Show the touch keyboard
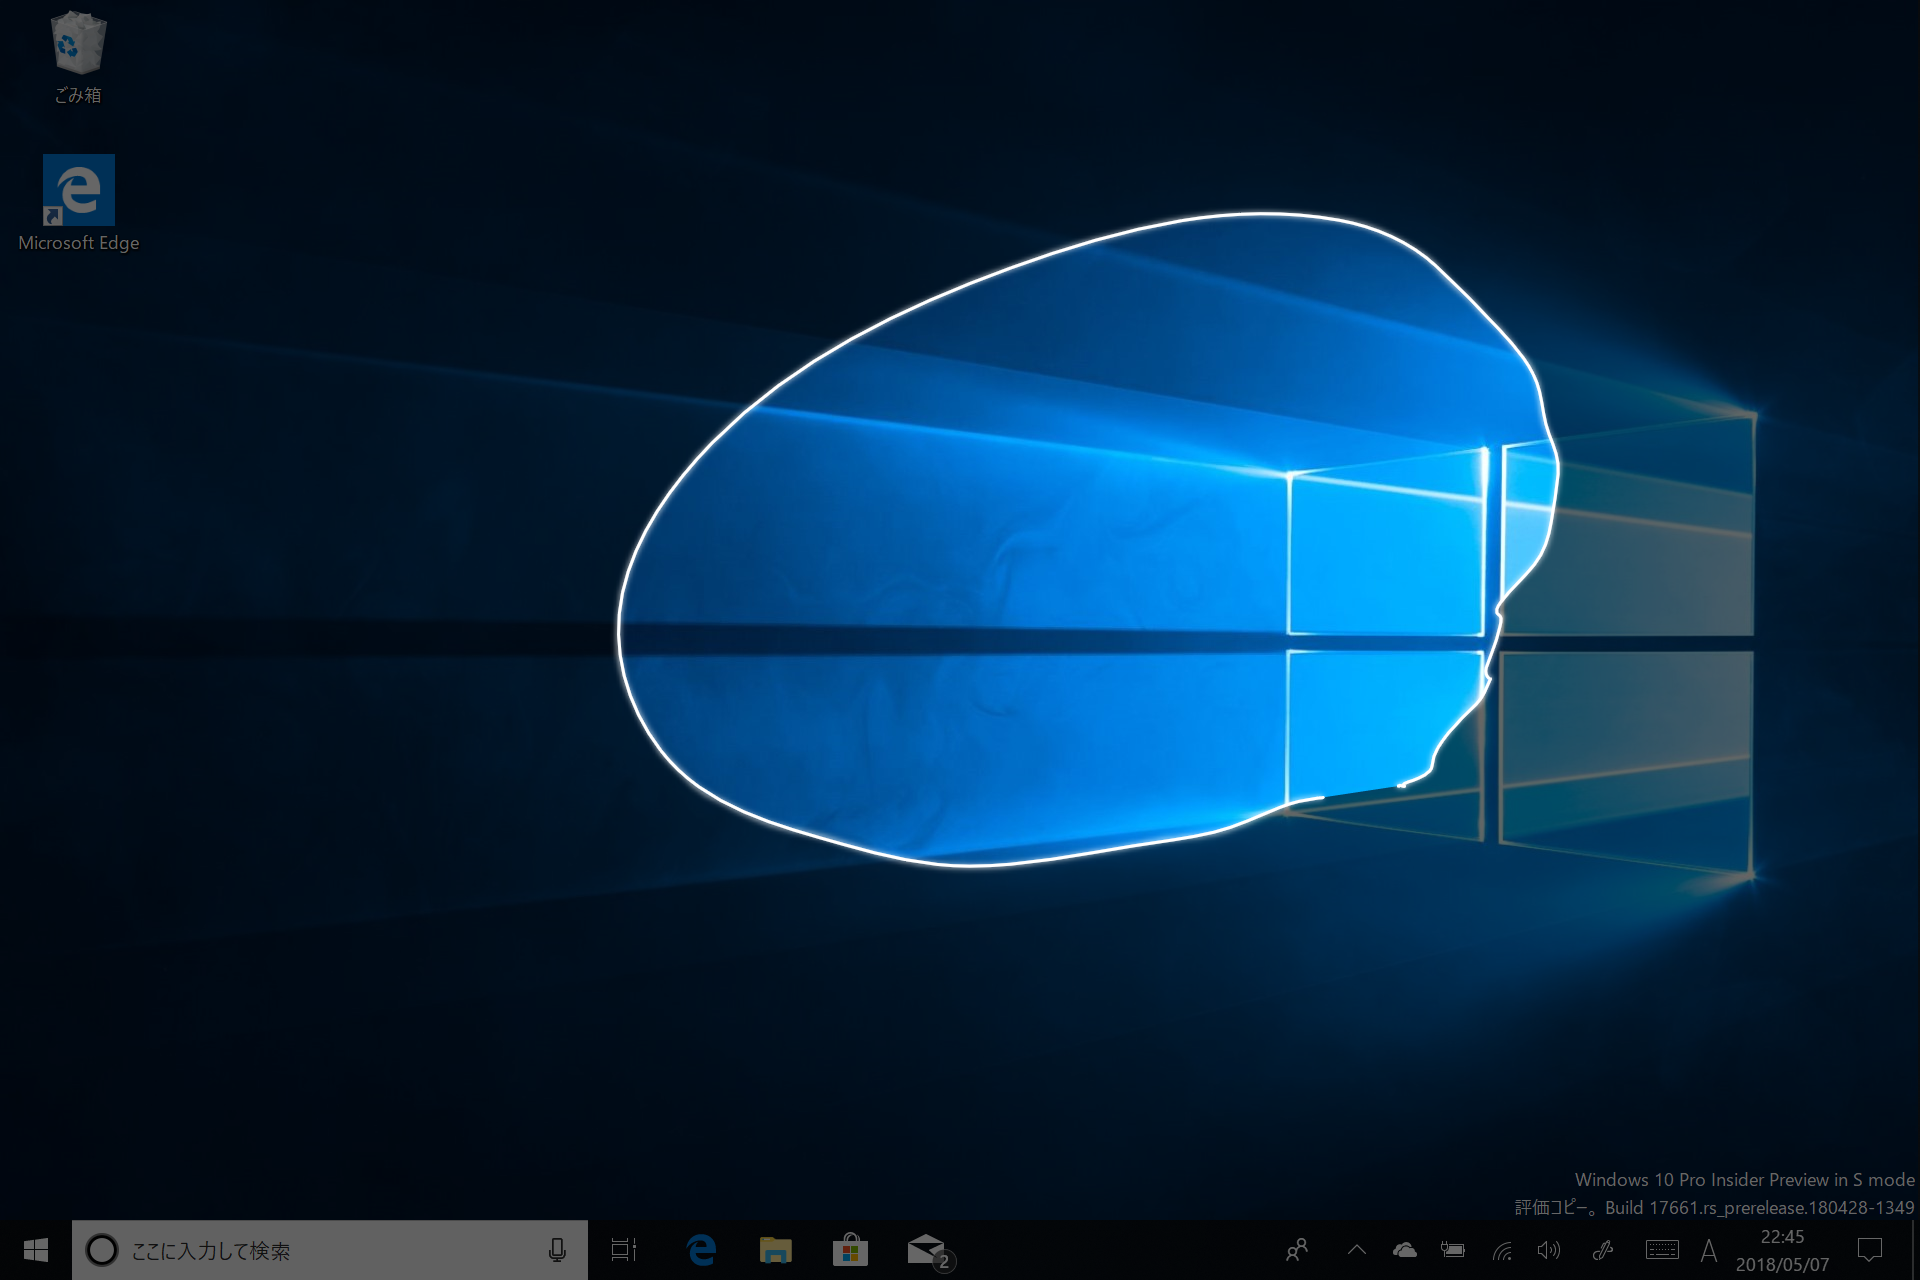The width and height of the screenshot is (1920, 1280). [1662, 1250]
